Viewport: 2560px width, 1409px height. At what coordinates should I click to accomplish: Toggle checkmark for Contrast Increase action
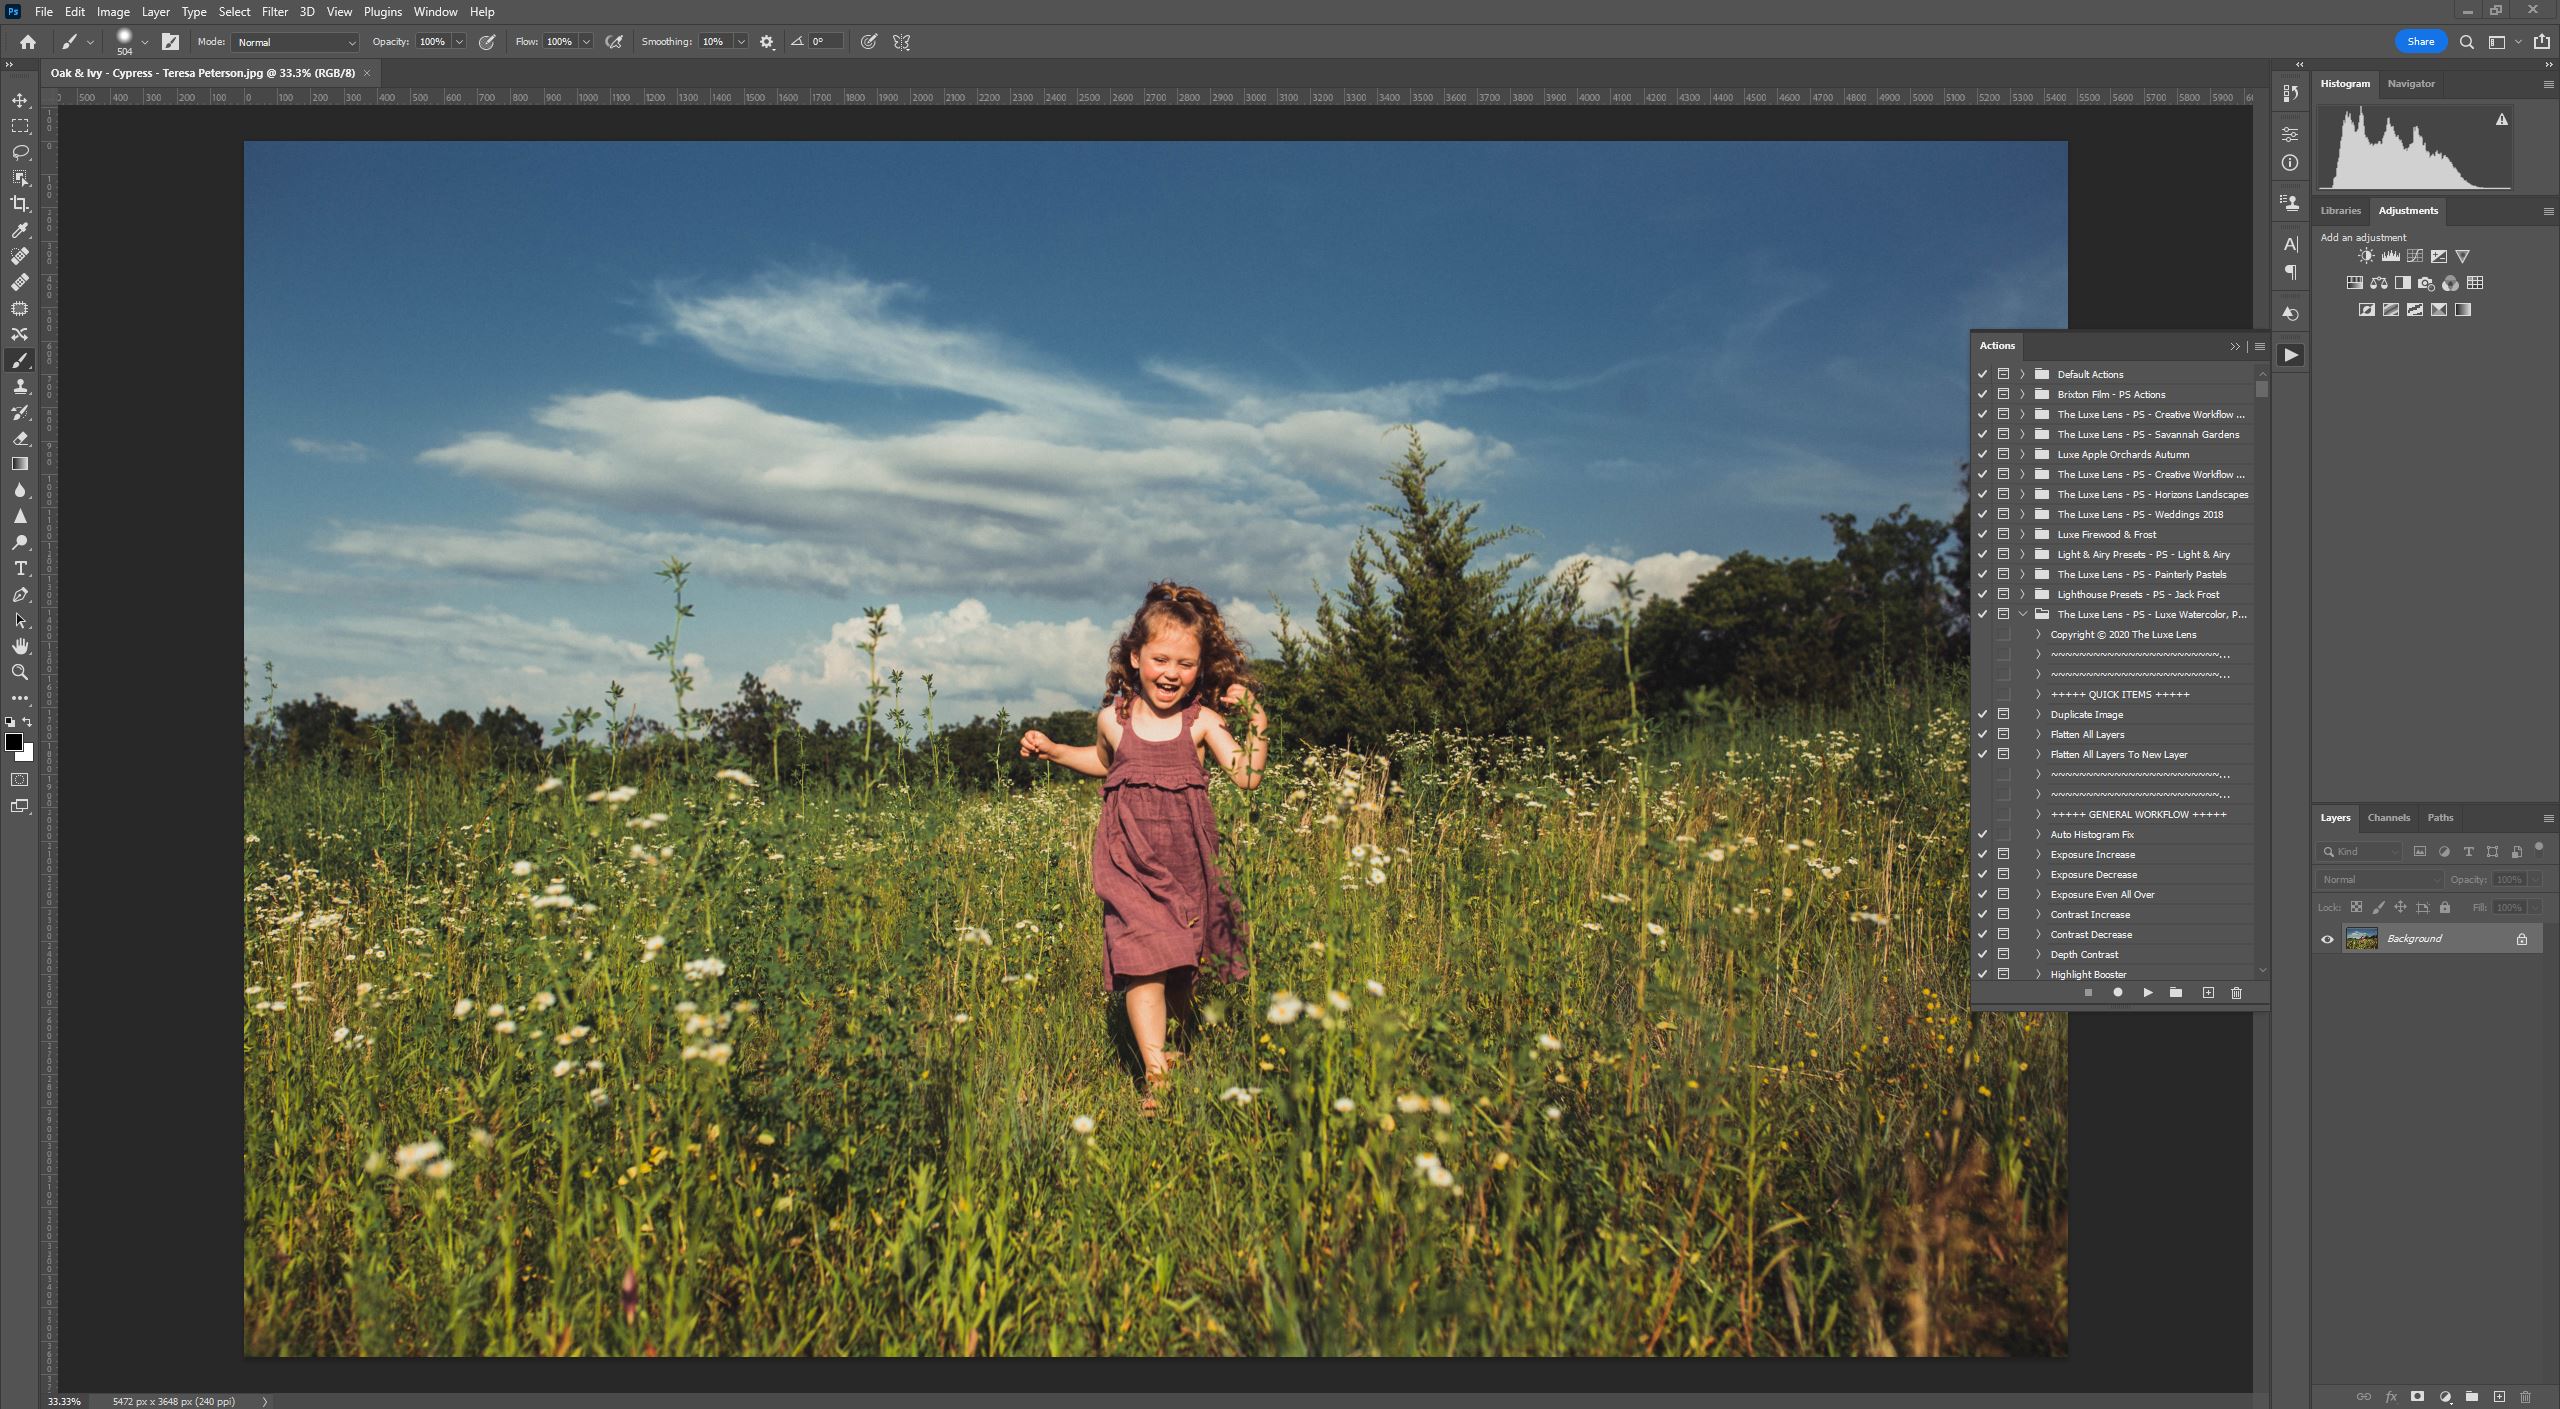[x=1982, y=914]
